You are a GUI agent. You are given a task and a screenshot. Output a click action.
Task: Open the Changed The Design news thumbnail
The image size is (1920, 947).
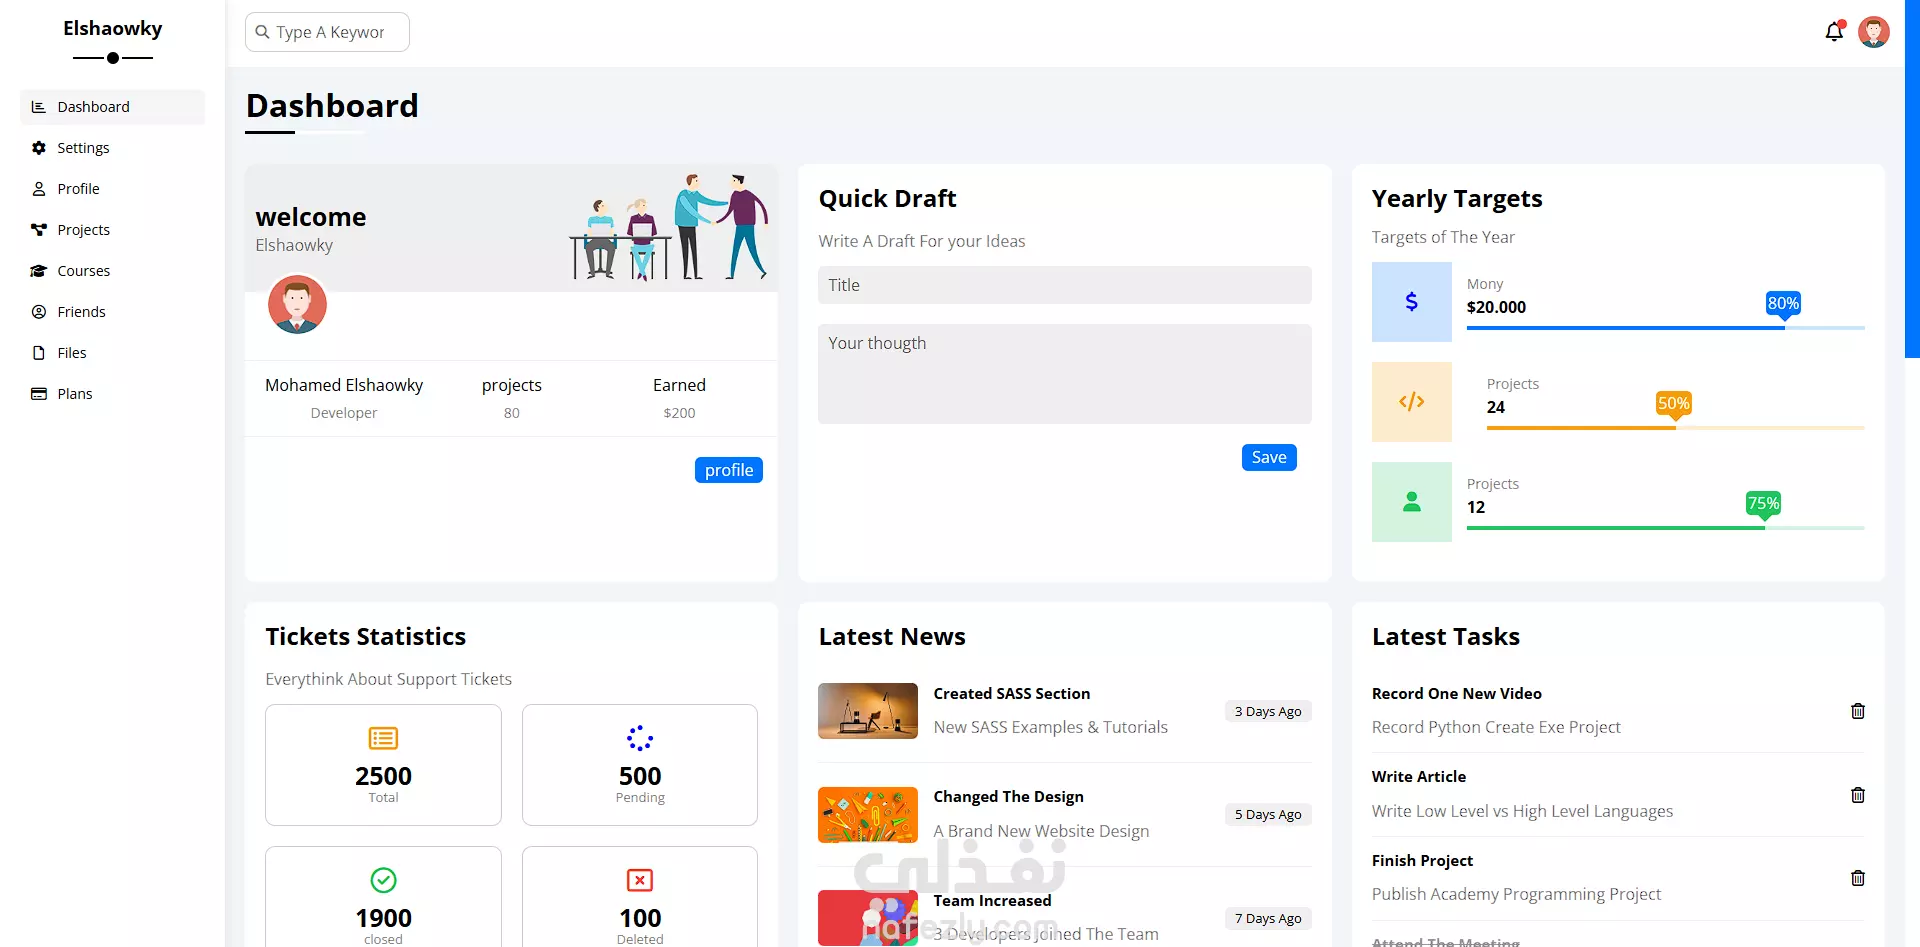point(868,815)
